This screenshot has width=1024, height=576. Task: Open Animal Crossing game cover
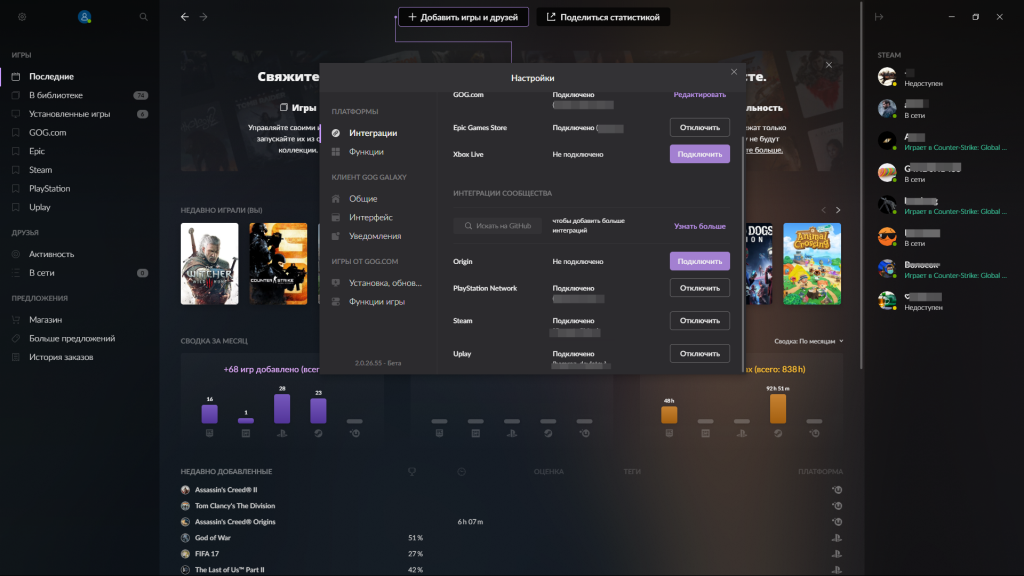(812, 264)
